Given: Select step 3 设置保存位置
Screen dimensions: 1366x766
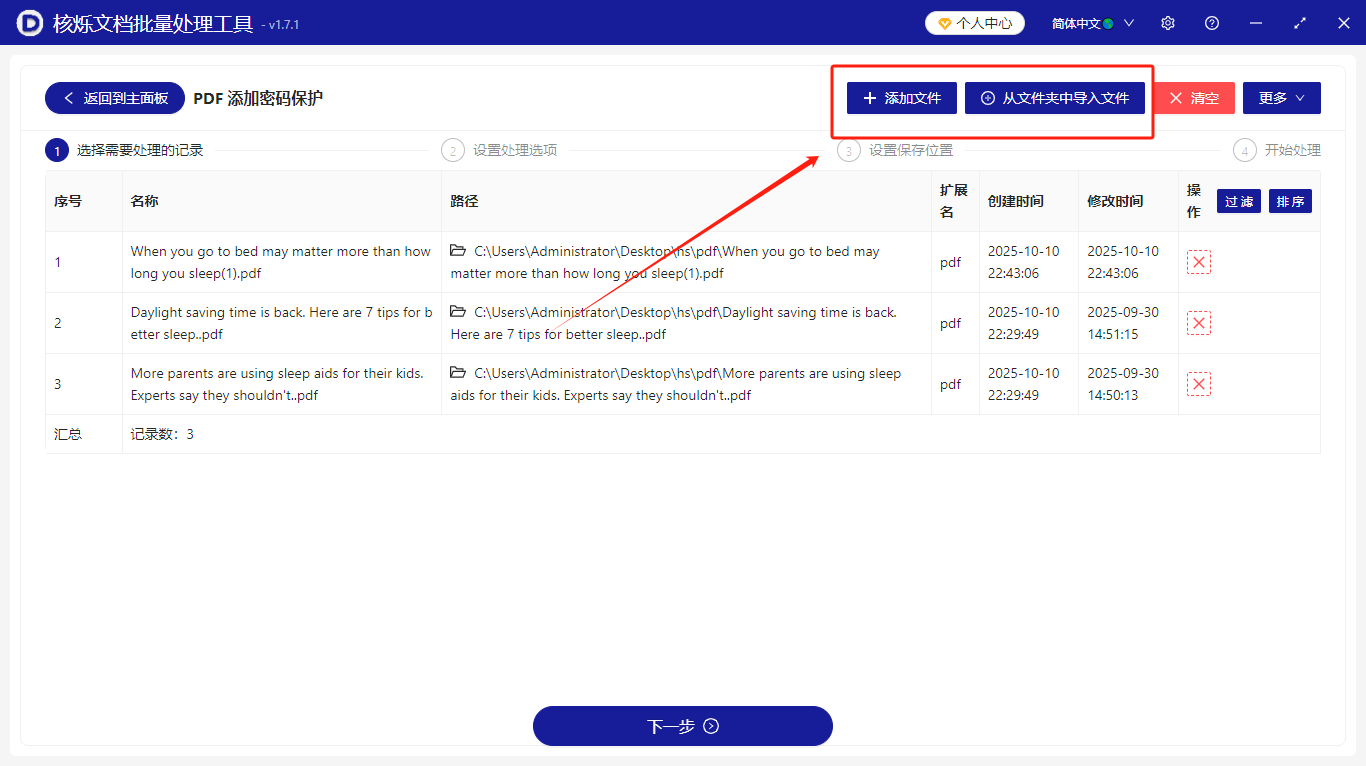Looking at the screenshot, I should click(x=910, y=149).
